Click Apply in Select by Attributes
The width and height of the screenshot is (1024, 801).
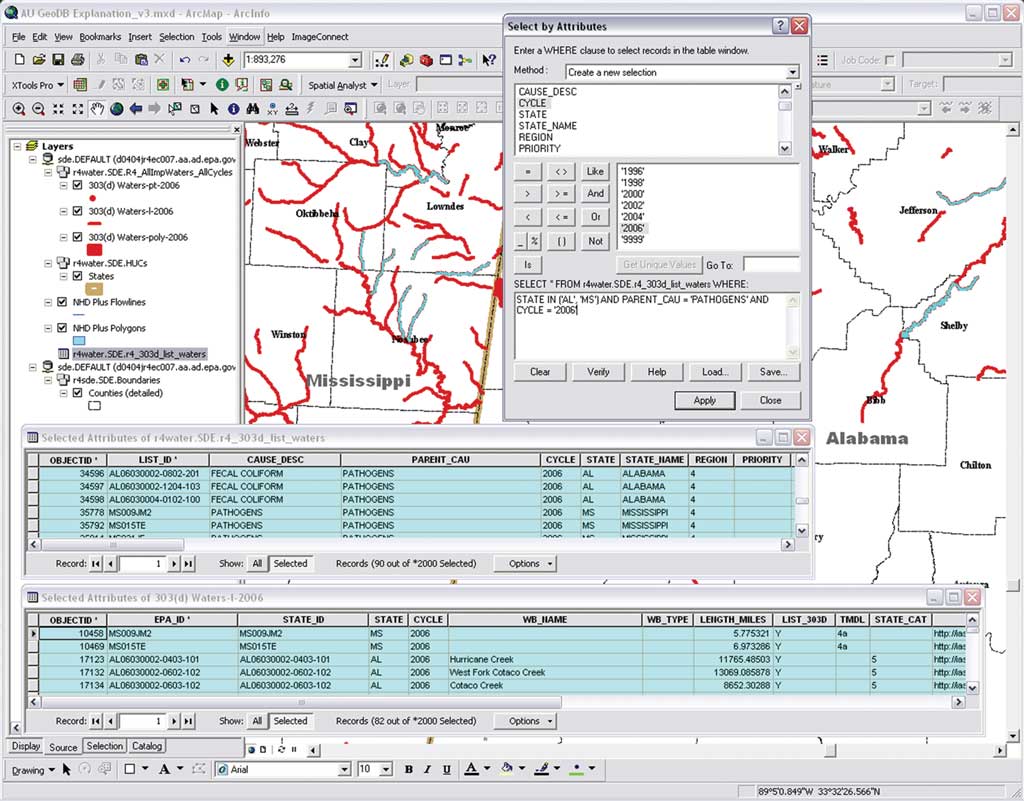pyautogui.click(x=705, y=400)
